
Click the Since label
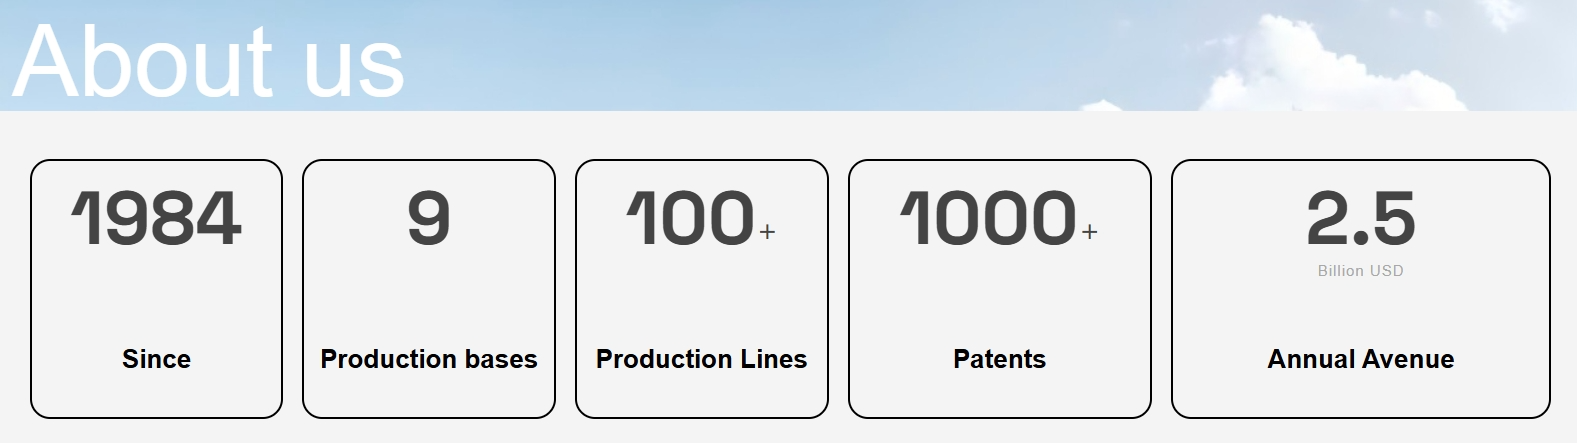[156, 359]
